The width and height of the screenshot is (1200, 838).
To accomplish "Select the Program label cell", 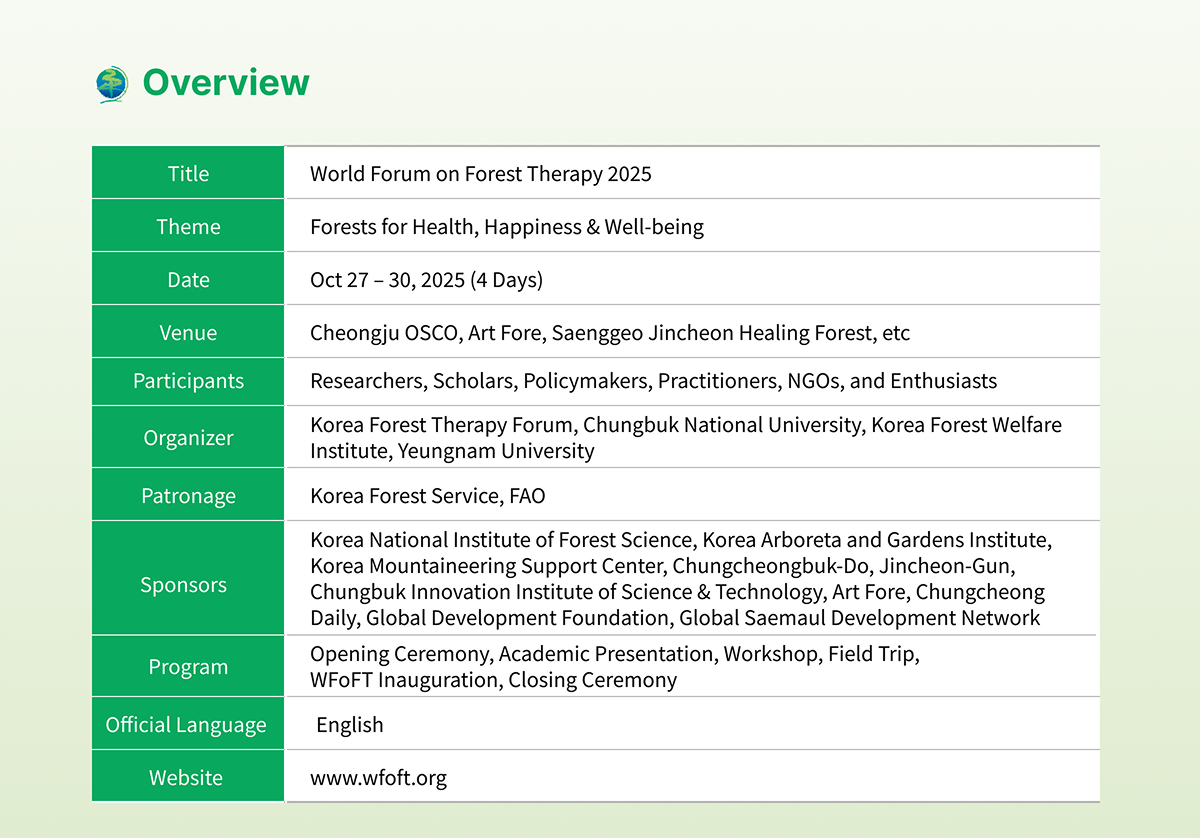I will tap(188, 666).
